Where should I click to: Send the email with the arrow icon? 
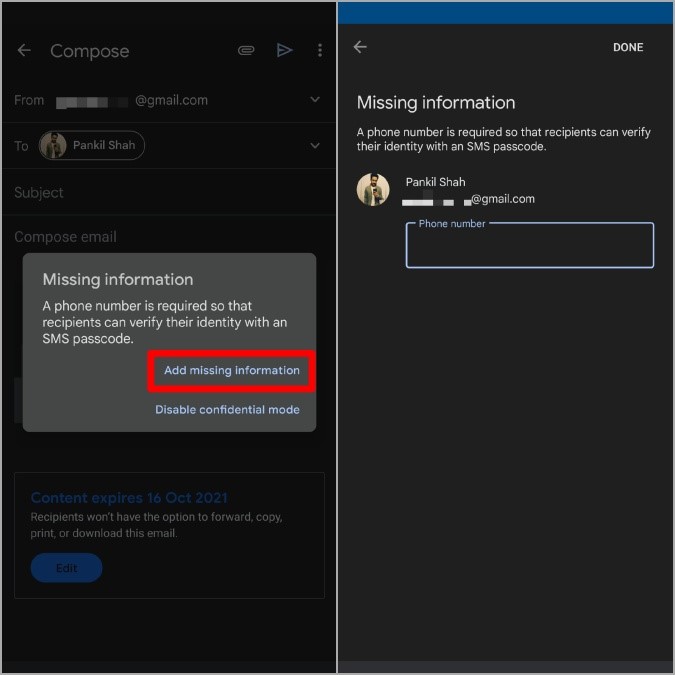point(285,50)
